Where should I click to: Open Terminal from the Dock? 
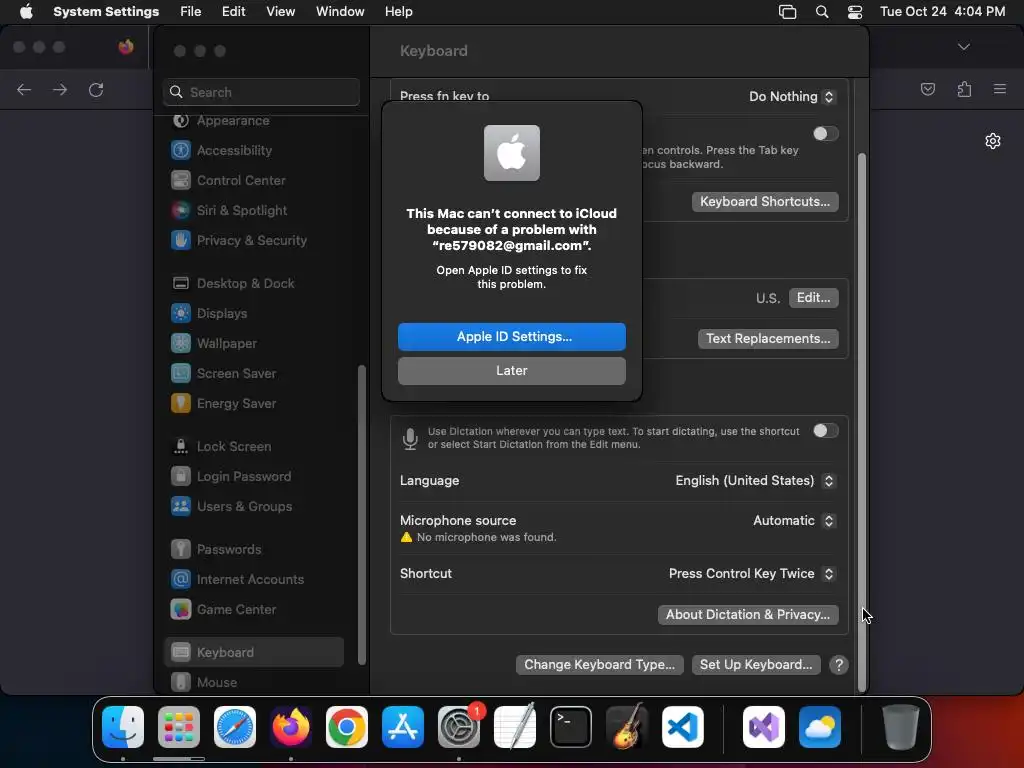571,727
